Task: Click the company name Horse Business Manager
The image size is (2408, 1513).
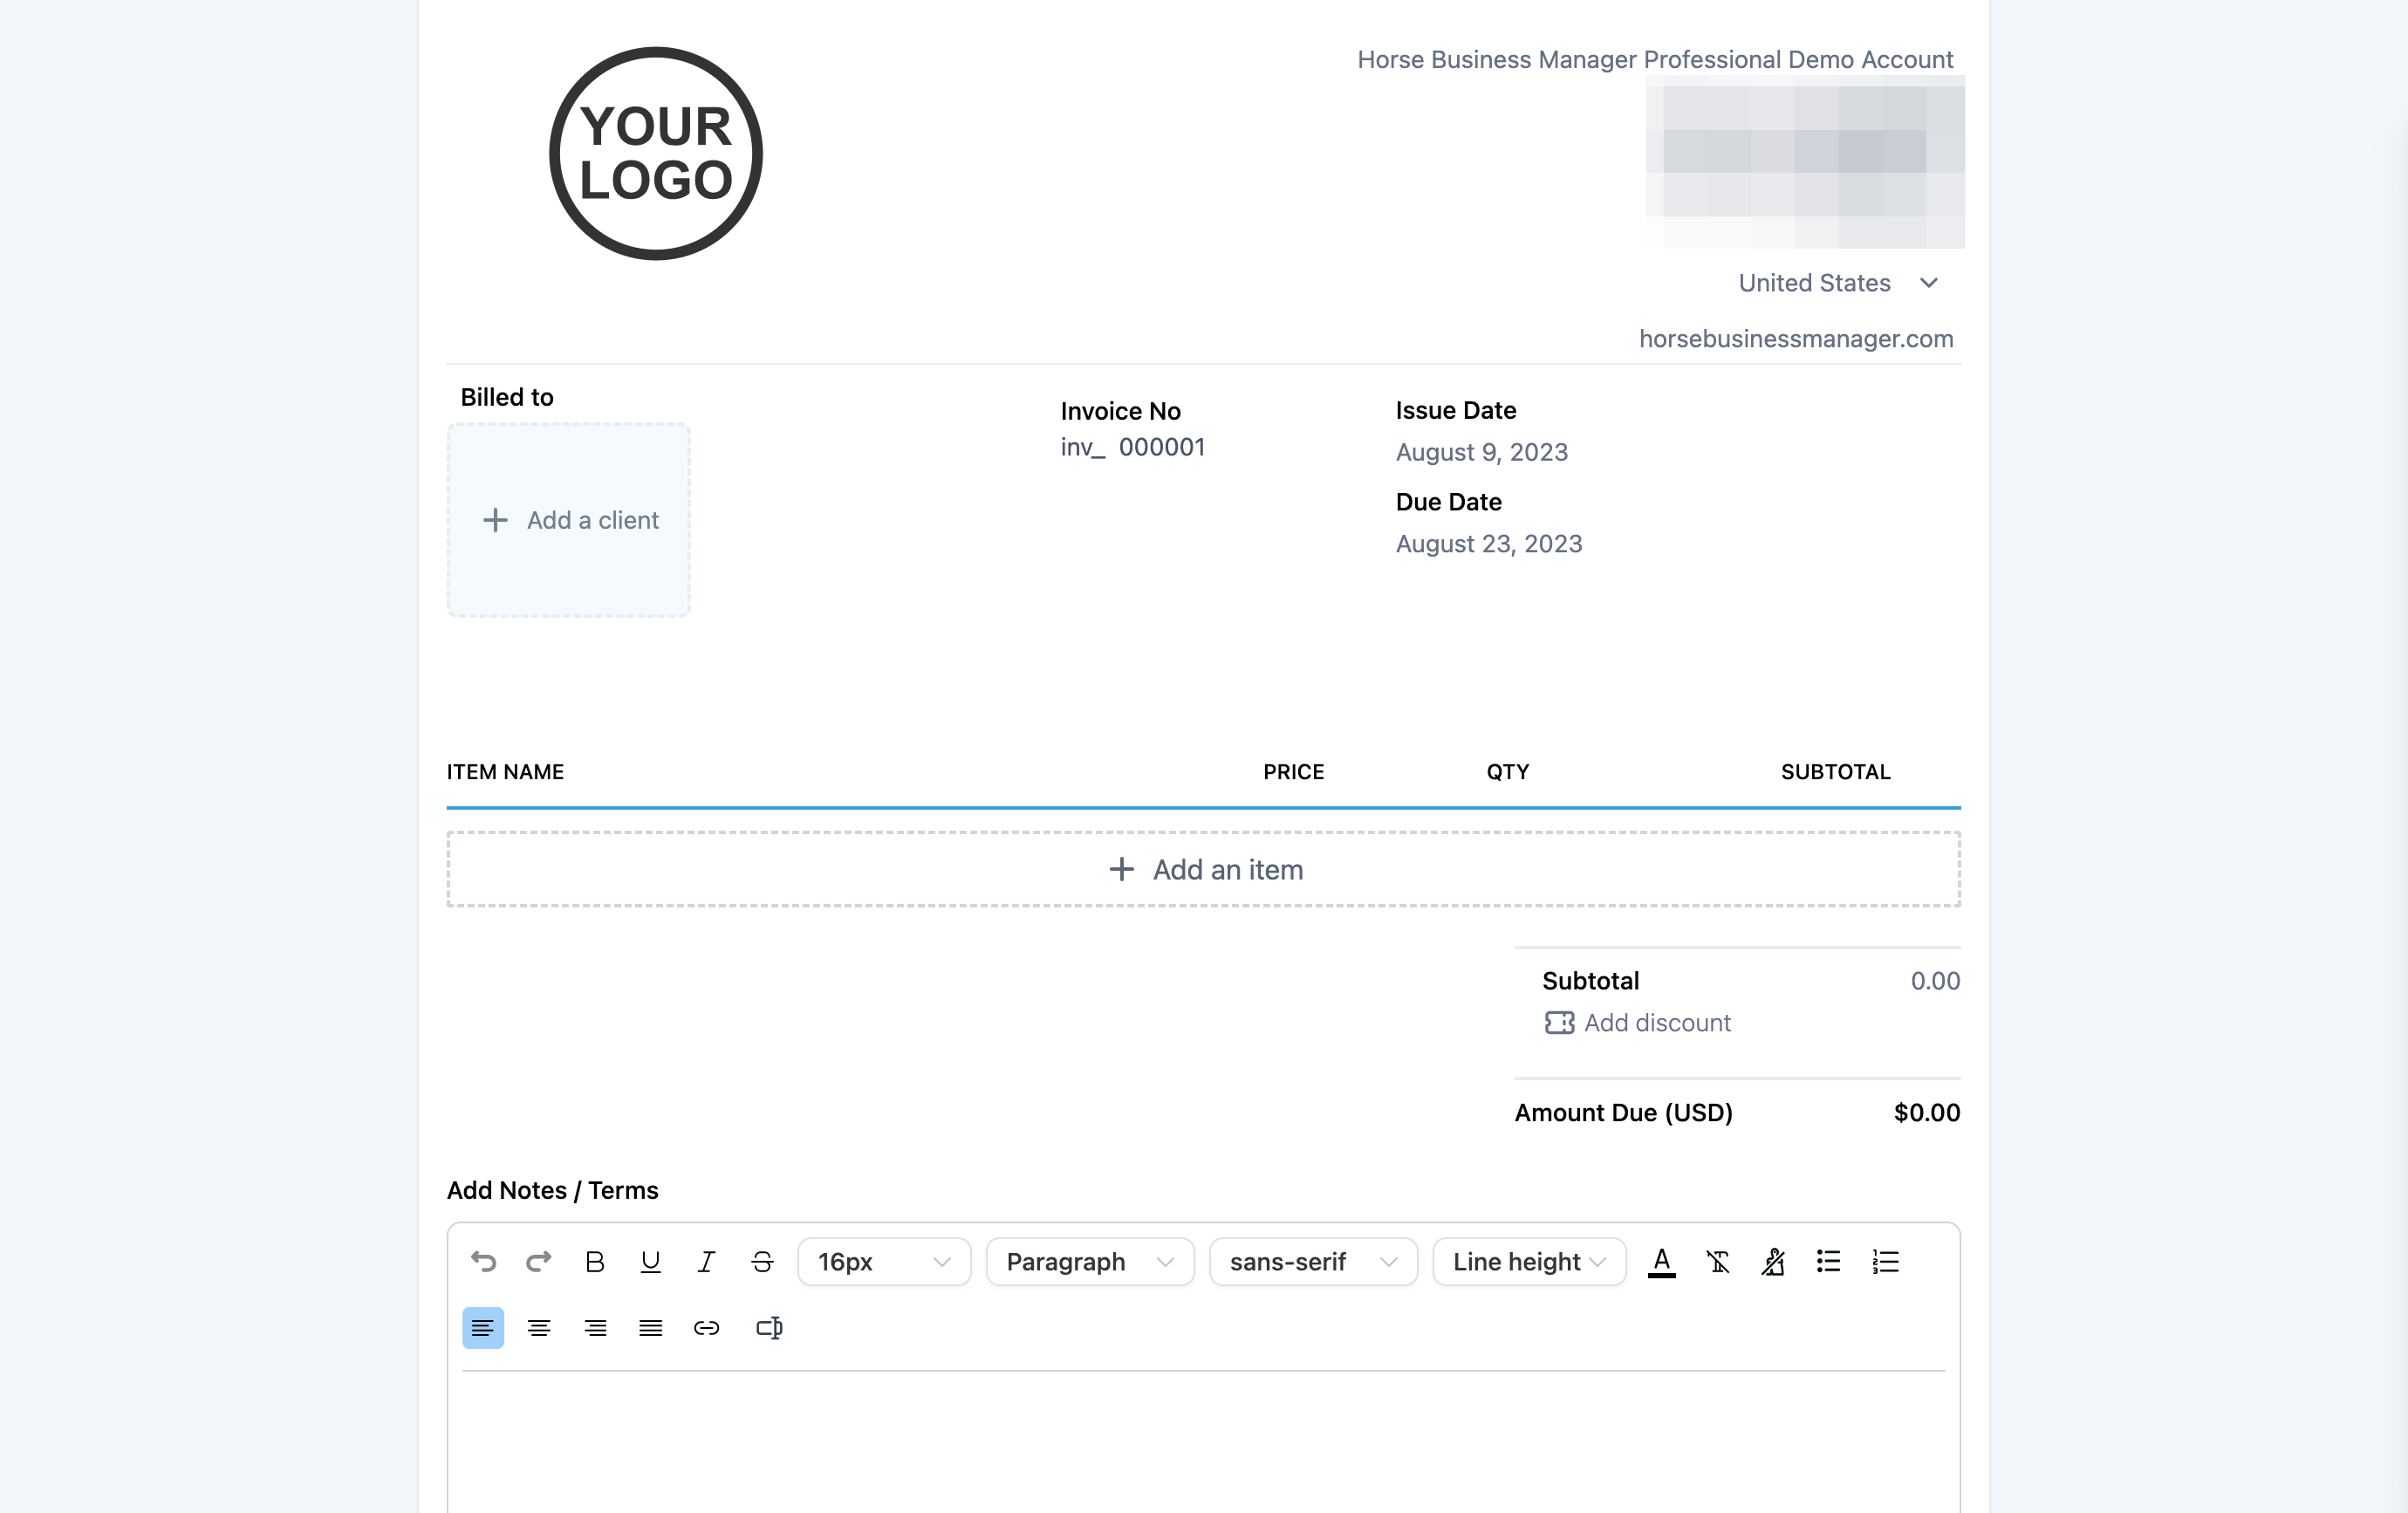Action: [1655, 60]
